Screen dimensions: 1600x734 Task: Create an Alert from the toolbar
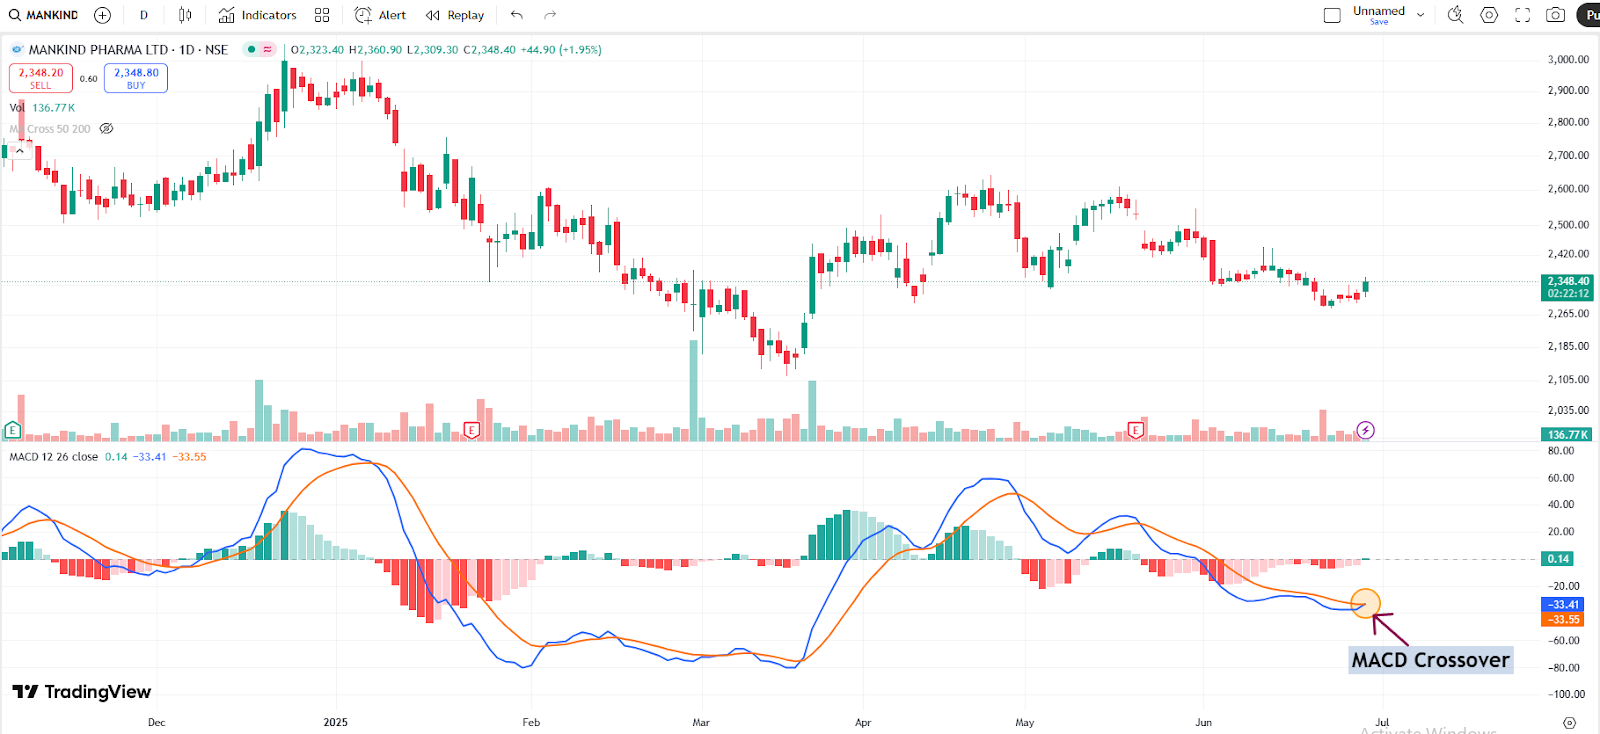pos(380,15)
